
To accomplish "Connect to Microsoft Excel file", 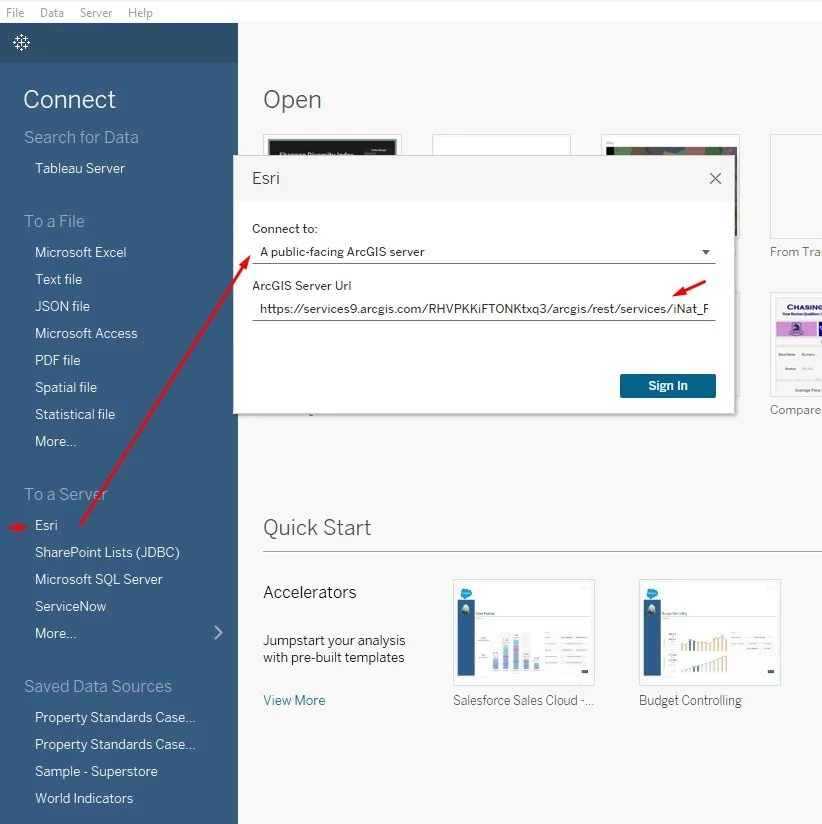I will (x=81, y=252).
